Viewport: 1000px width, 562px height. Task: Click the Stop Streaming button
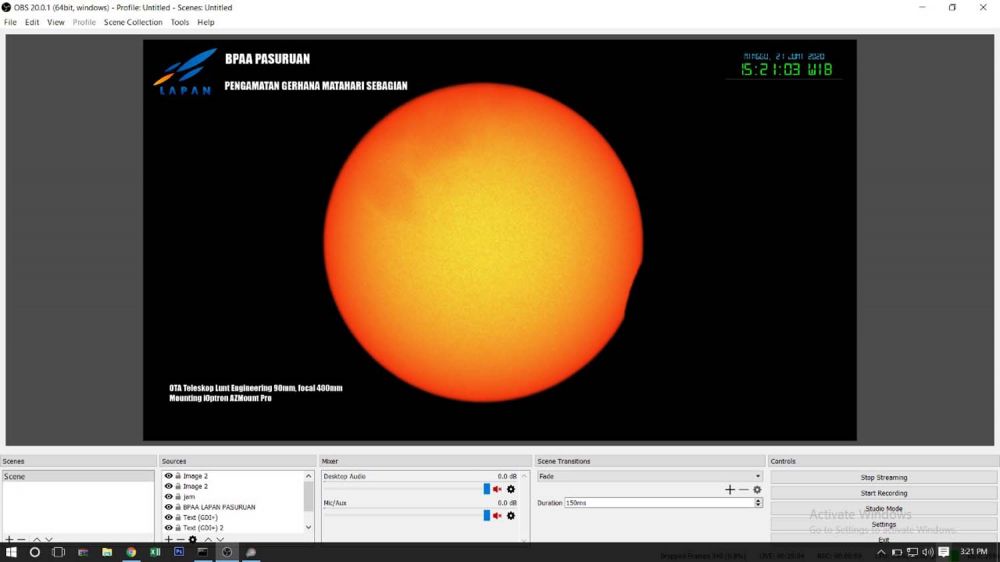coord(884,478)
